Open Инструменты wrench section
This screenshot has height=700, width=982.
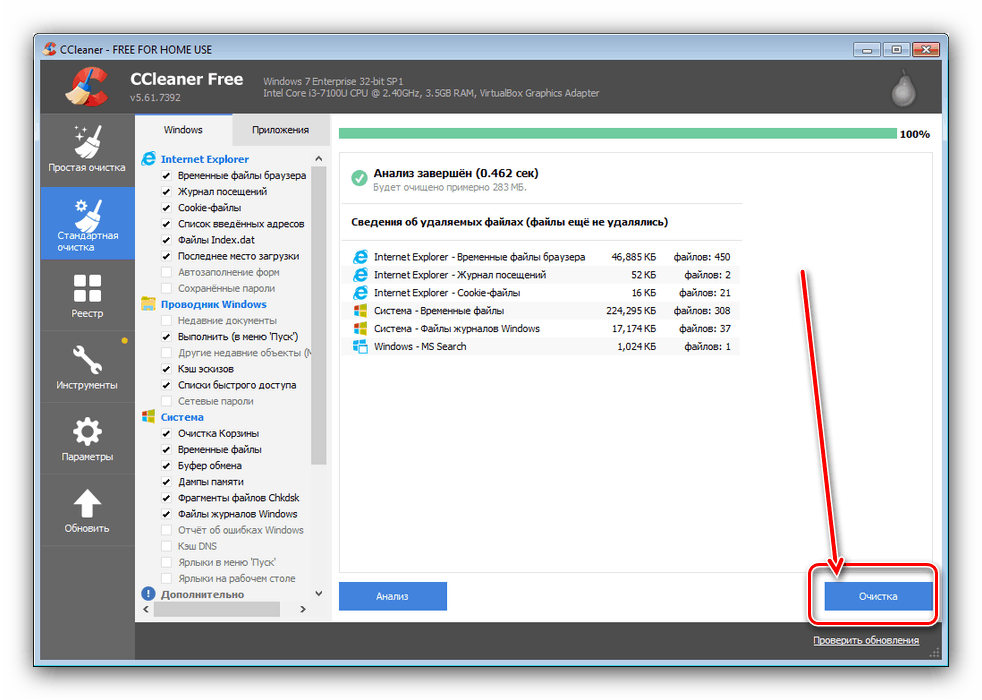click(x=87, y=367)
